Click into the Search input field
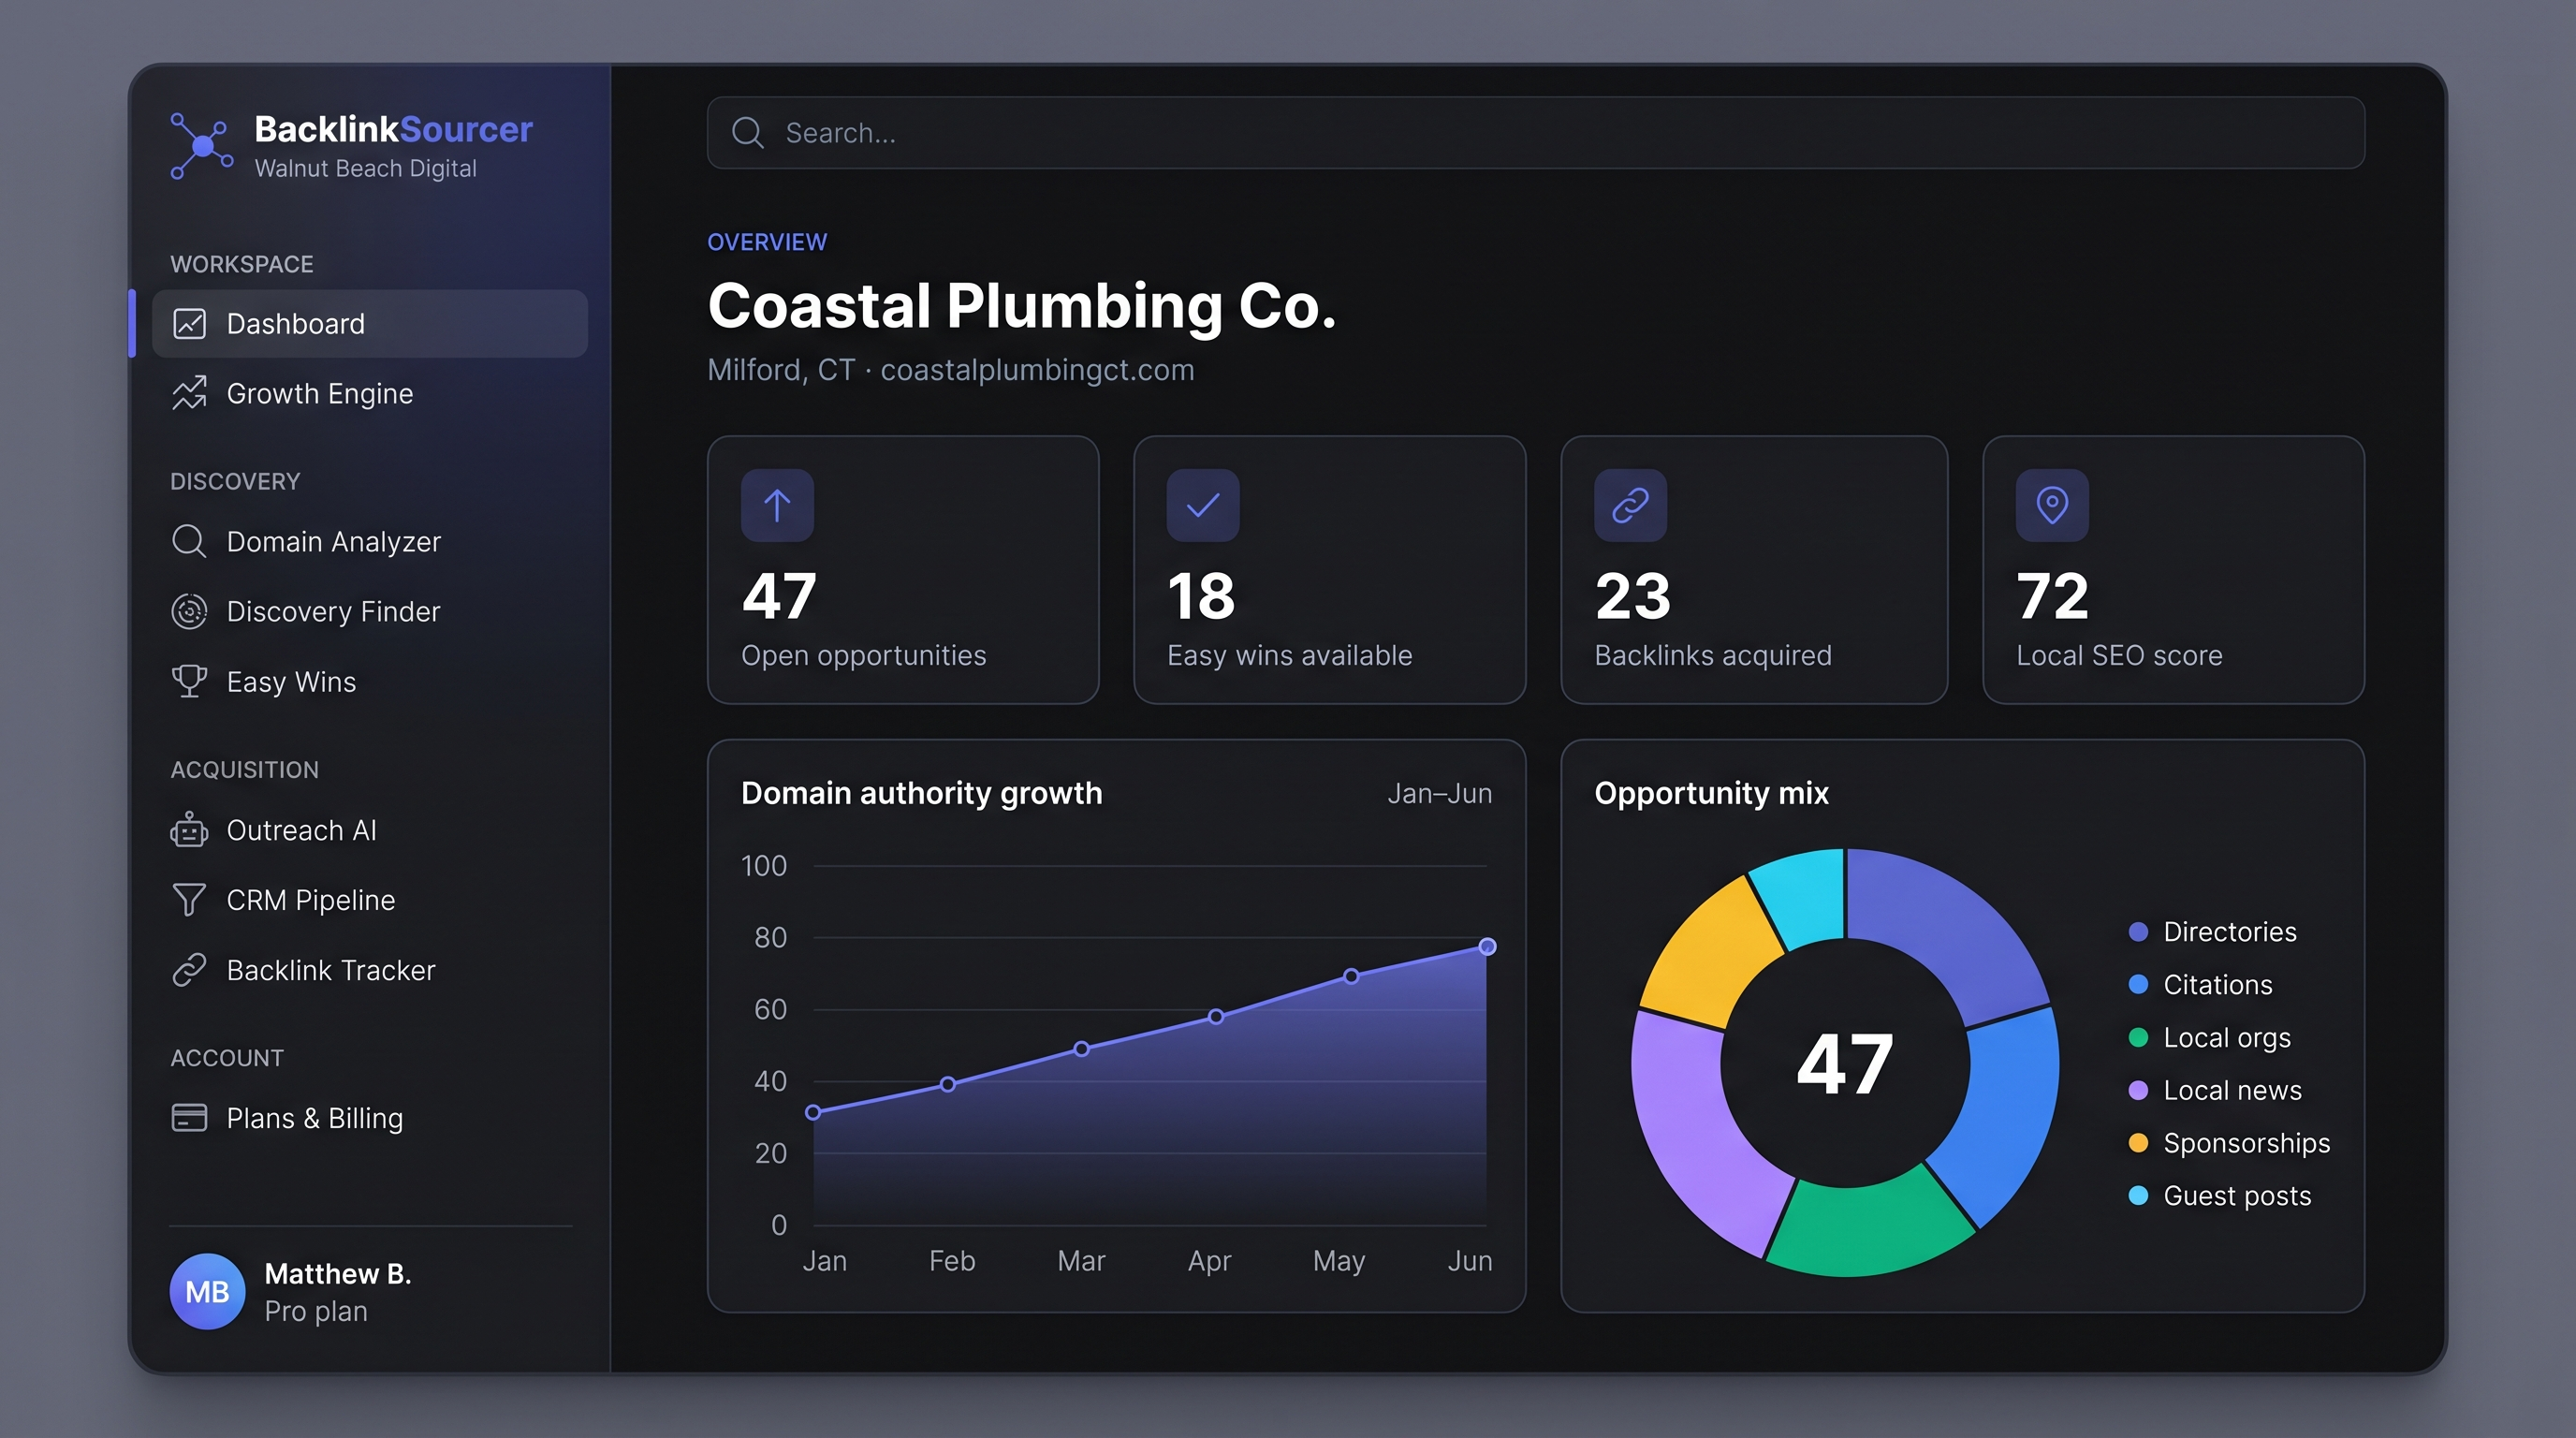 coord(1536,133)
